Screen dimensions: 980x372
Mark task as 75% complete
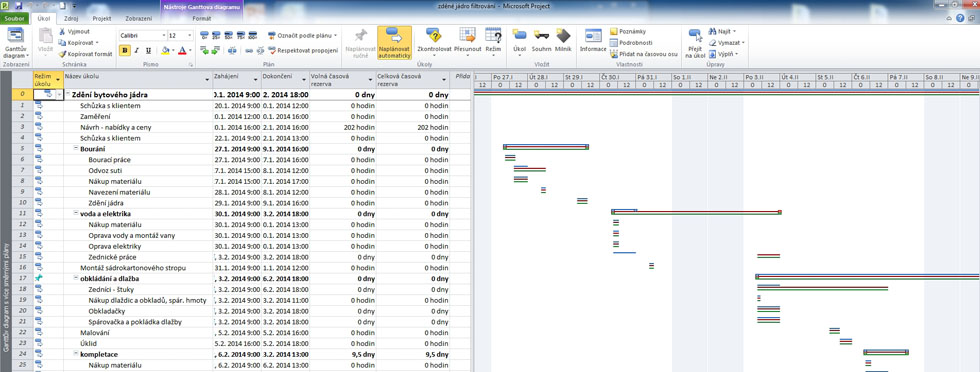point(241,36)
